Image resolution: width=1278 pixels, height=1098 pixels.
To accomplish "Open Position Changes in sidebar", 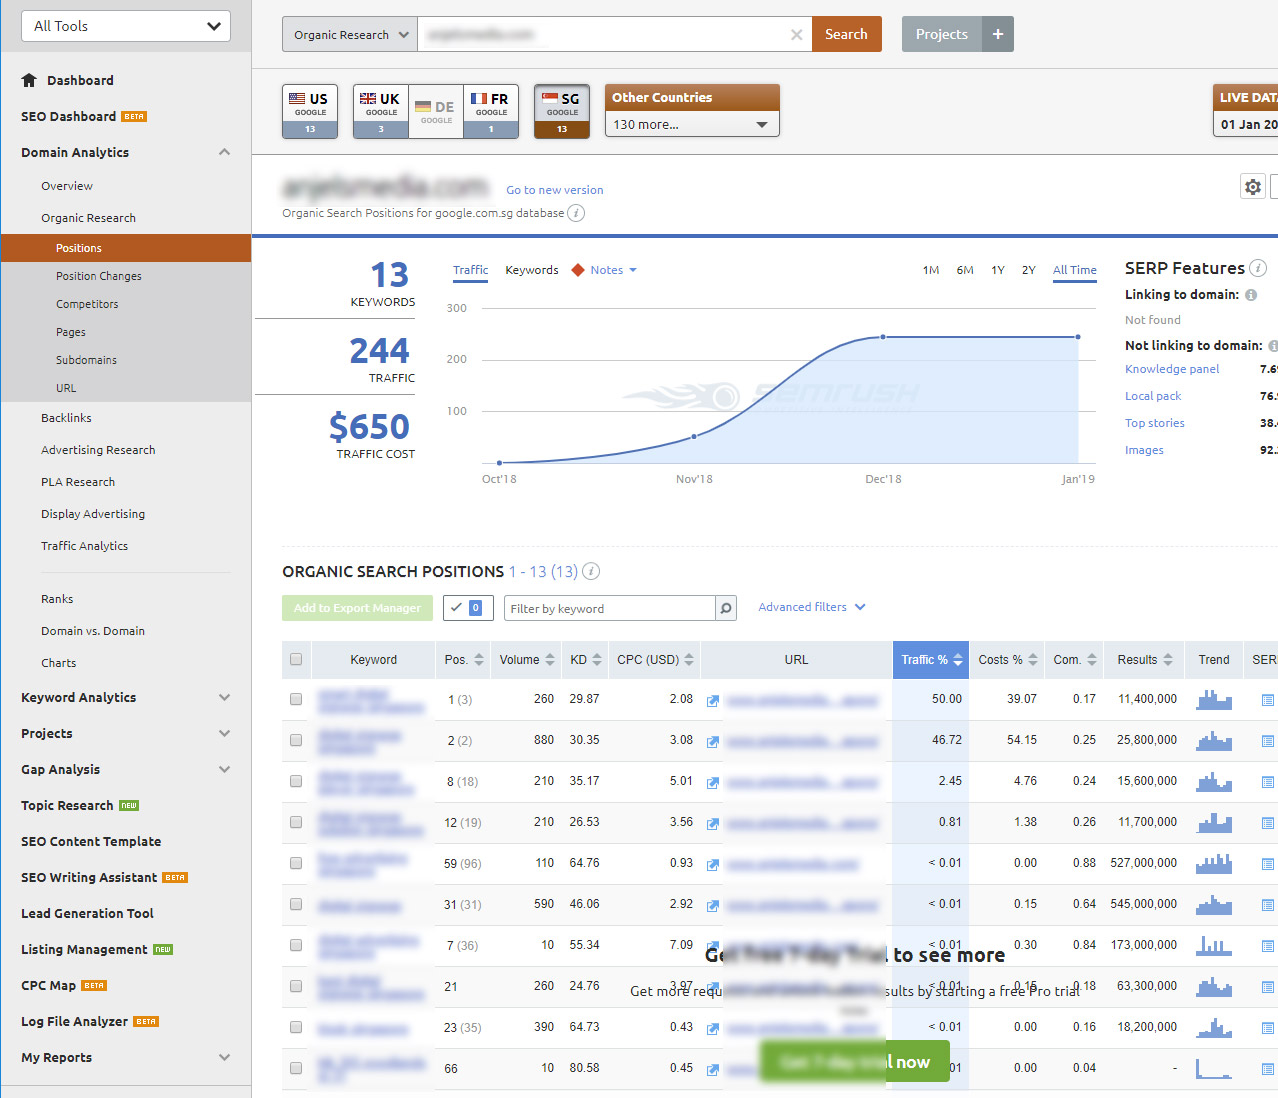I will coord(99,276).
